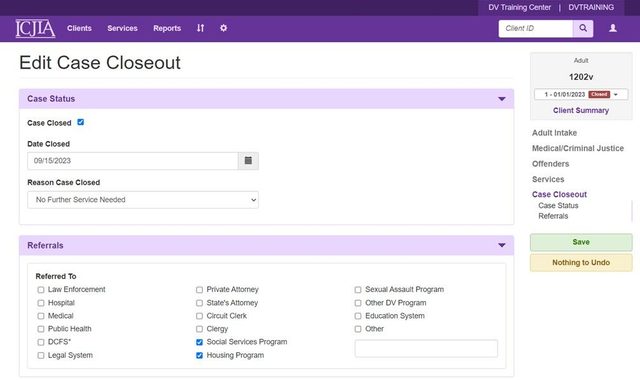Check the Law Enforcement referral box
Screen dimensions: 640x380
41,290
